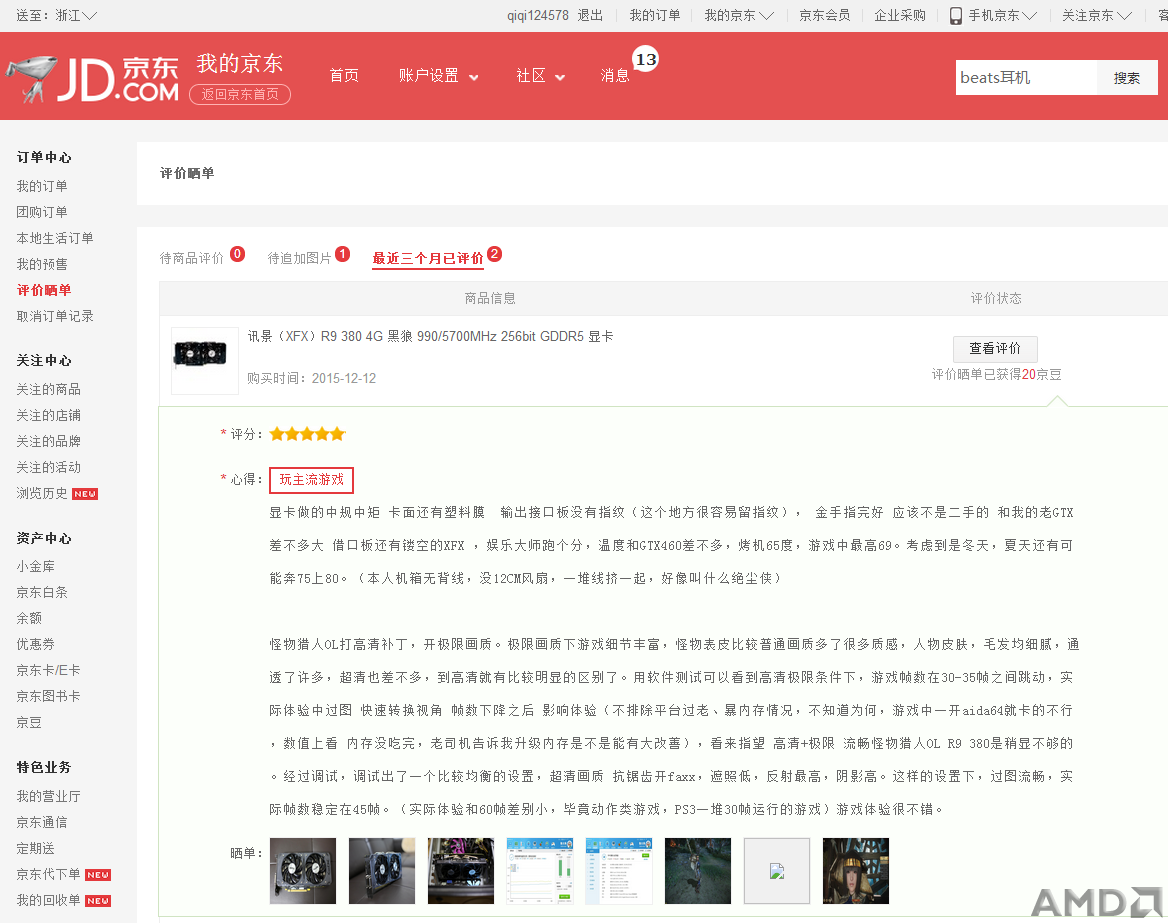The image size is (1168, 923).
Task: Open the XFX R9 380 4G product title link
Action: click(431, 337)
